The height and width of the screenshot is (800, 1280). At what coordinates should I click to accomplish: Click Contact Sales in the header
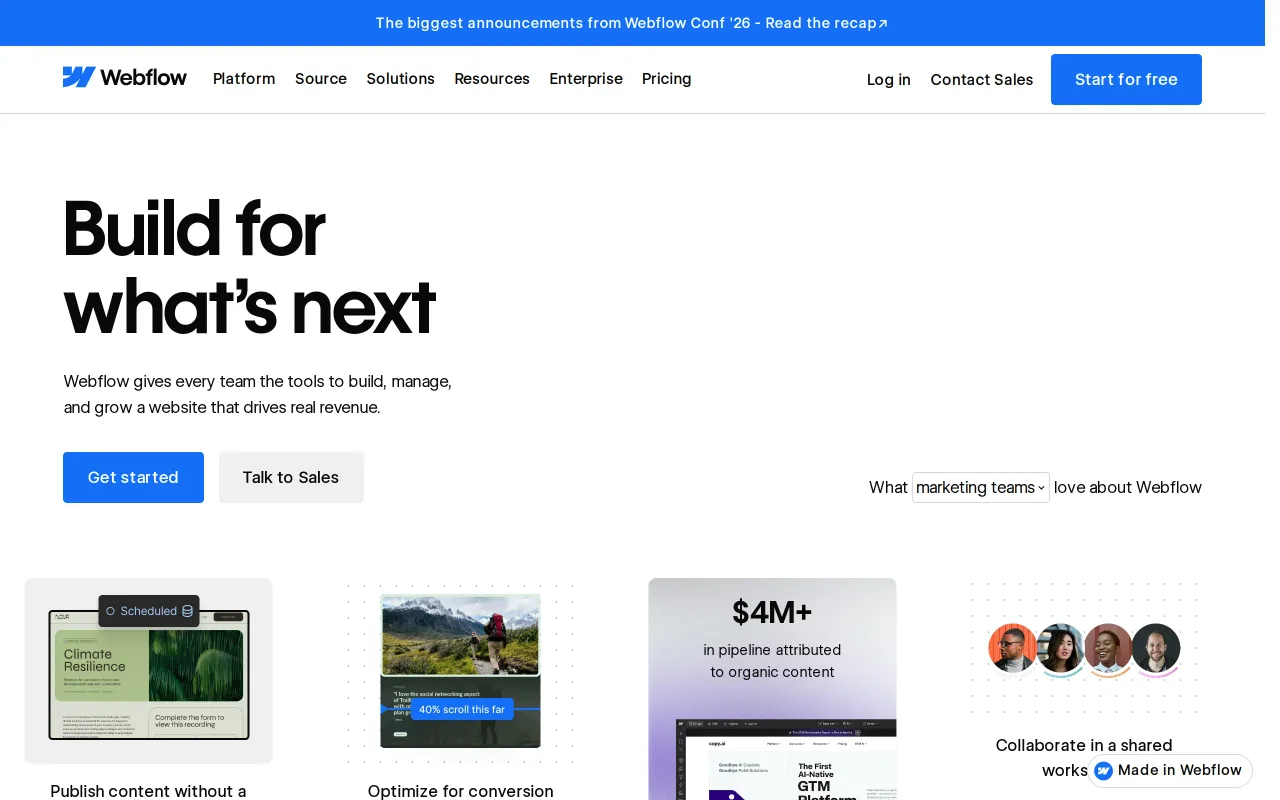(x=982, y=80)
